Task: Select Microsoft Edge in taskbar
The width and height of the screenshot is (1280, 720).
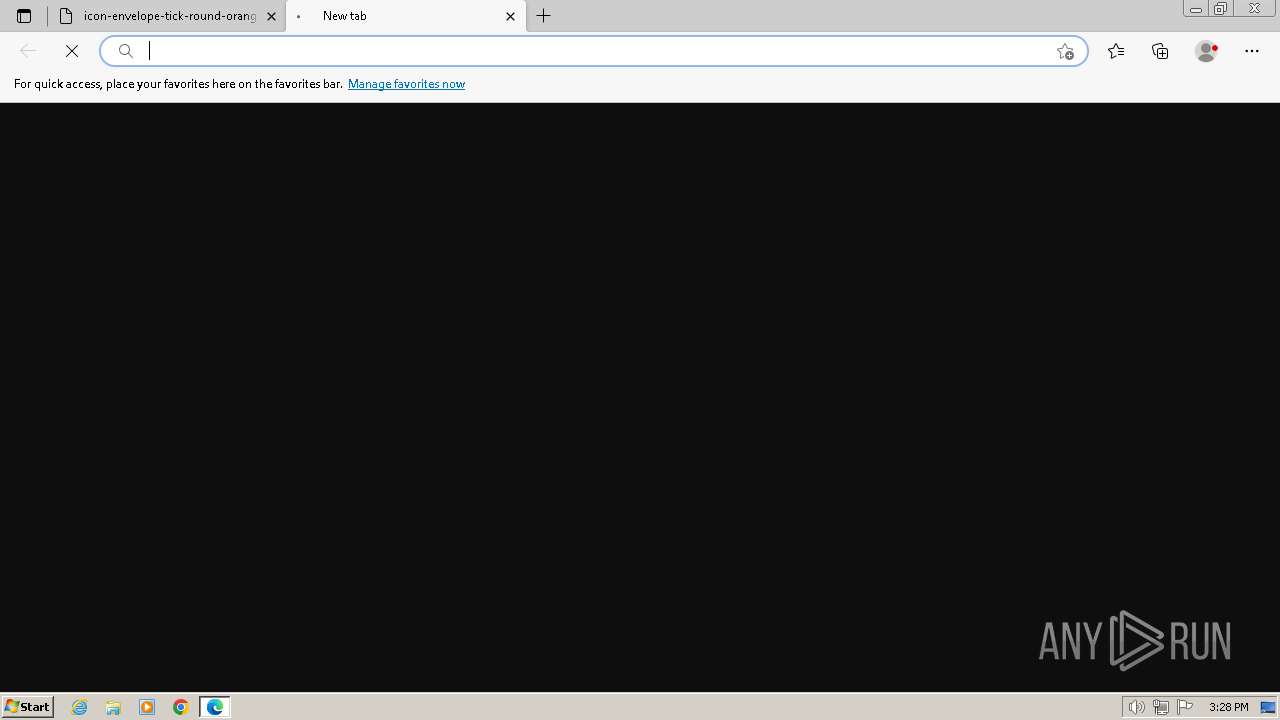Action: pyautogui.click(x=215, y=707)
